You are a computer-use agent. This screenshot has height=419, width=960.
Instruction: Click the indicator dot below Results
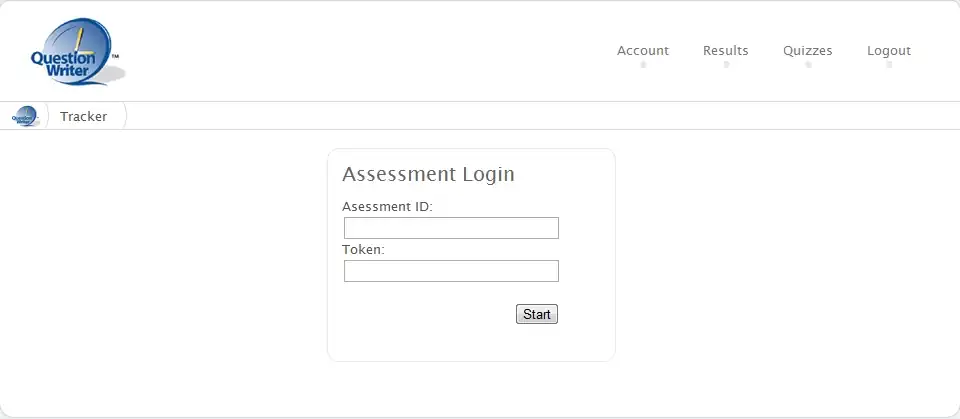[x=726, y=65]
